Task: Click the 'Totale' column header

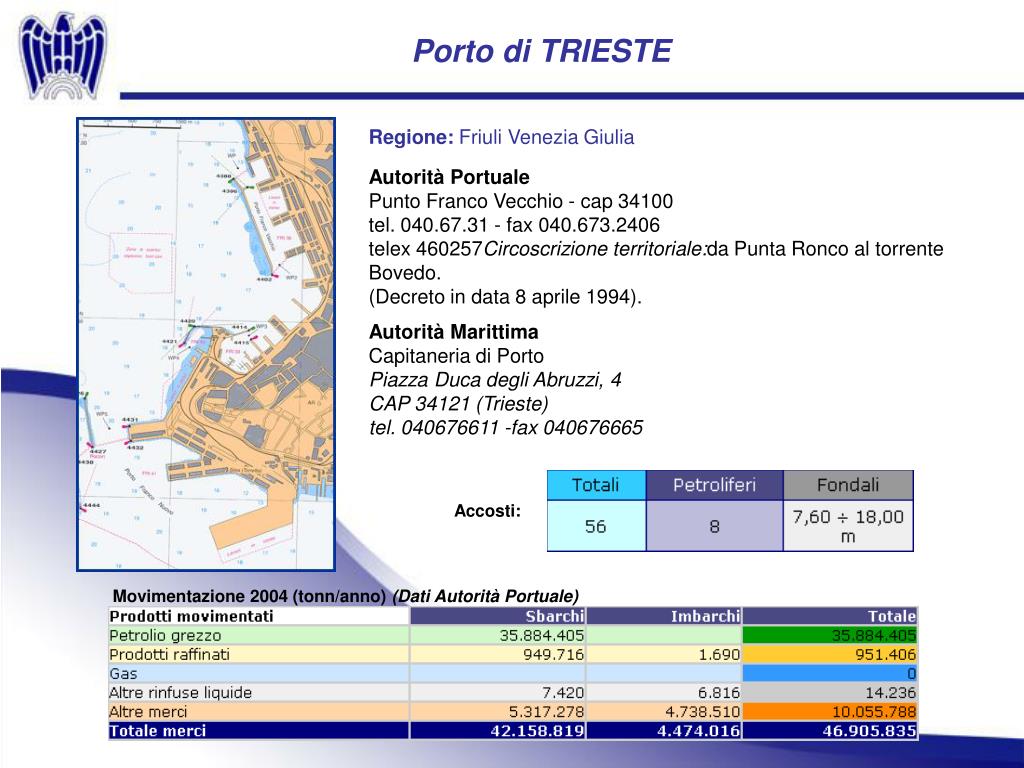Action: pos(830,616)
